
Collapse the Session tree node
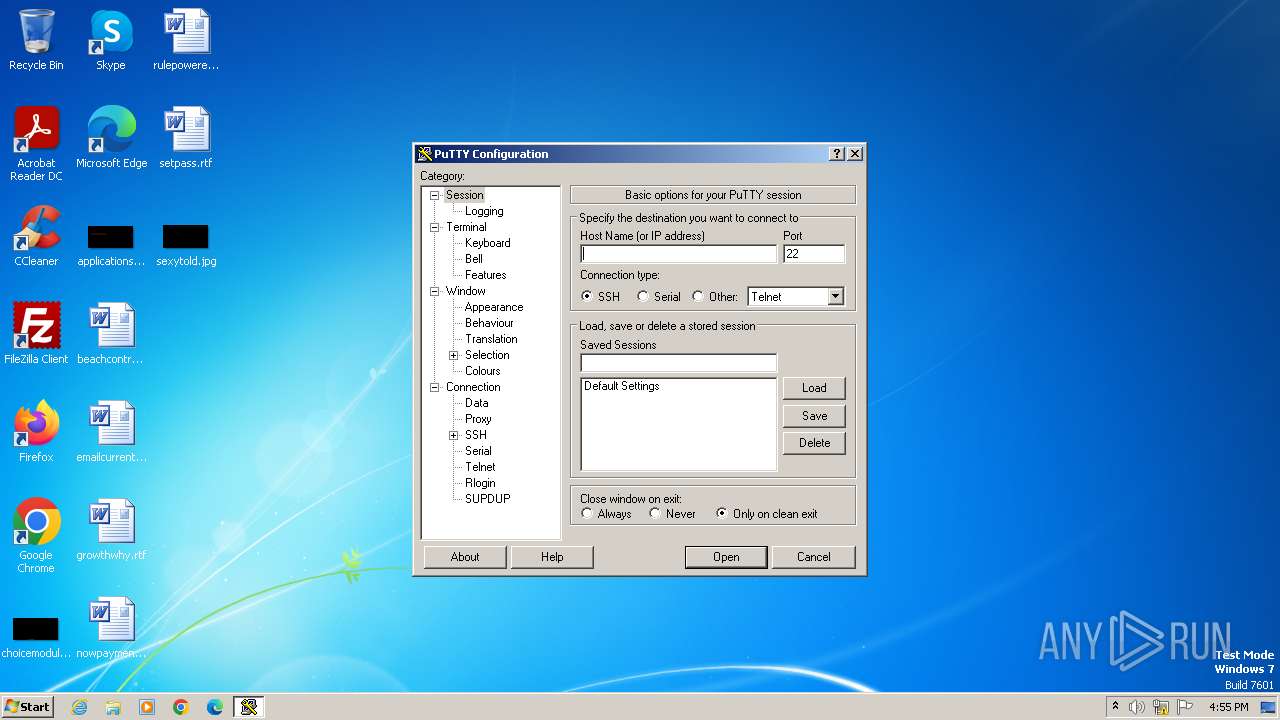click(x=435, y=195)
